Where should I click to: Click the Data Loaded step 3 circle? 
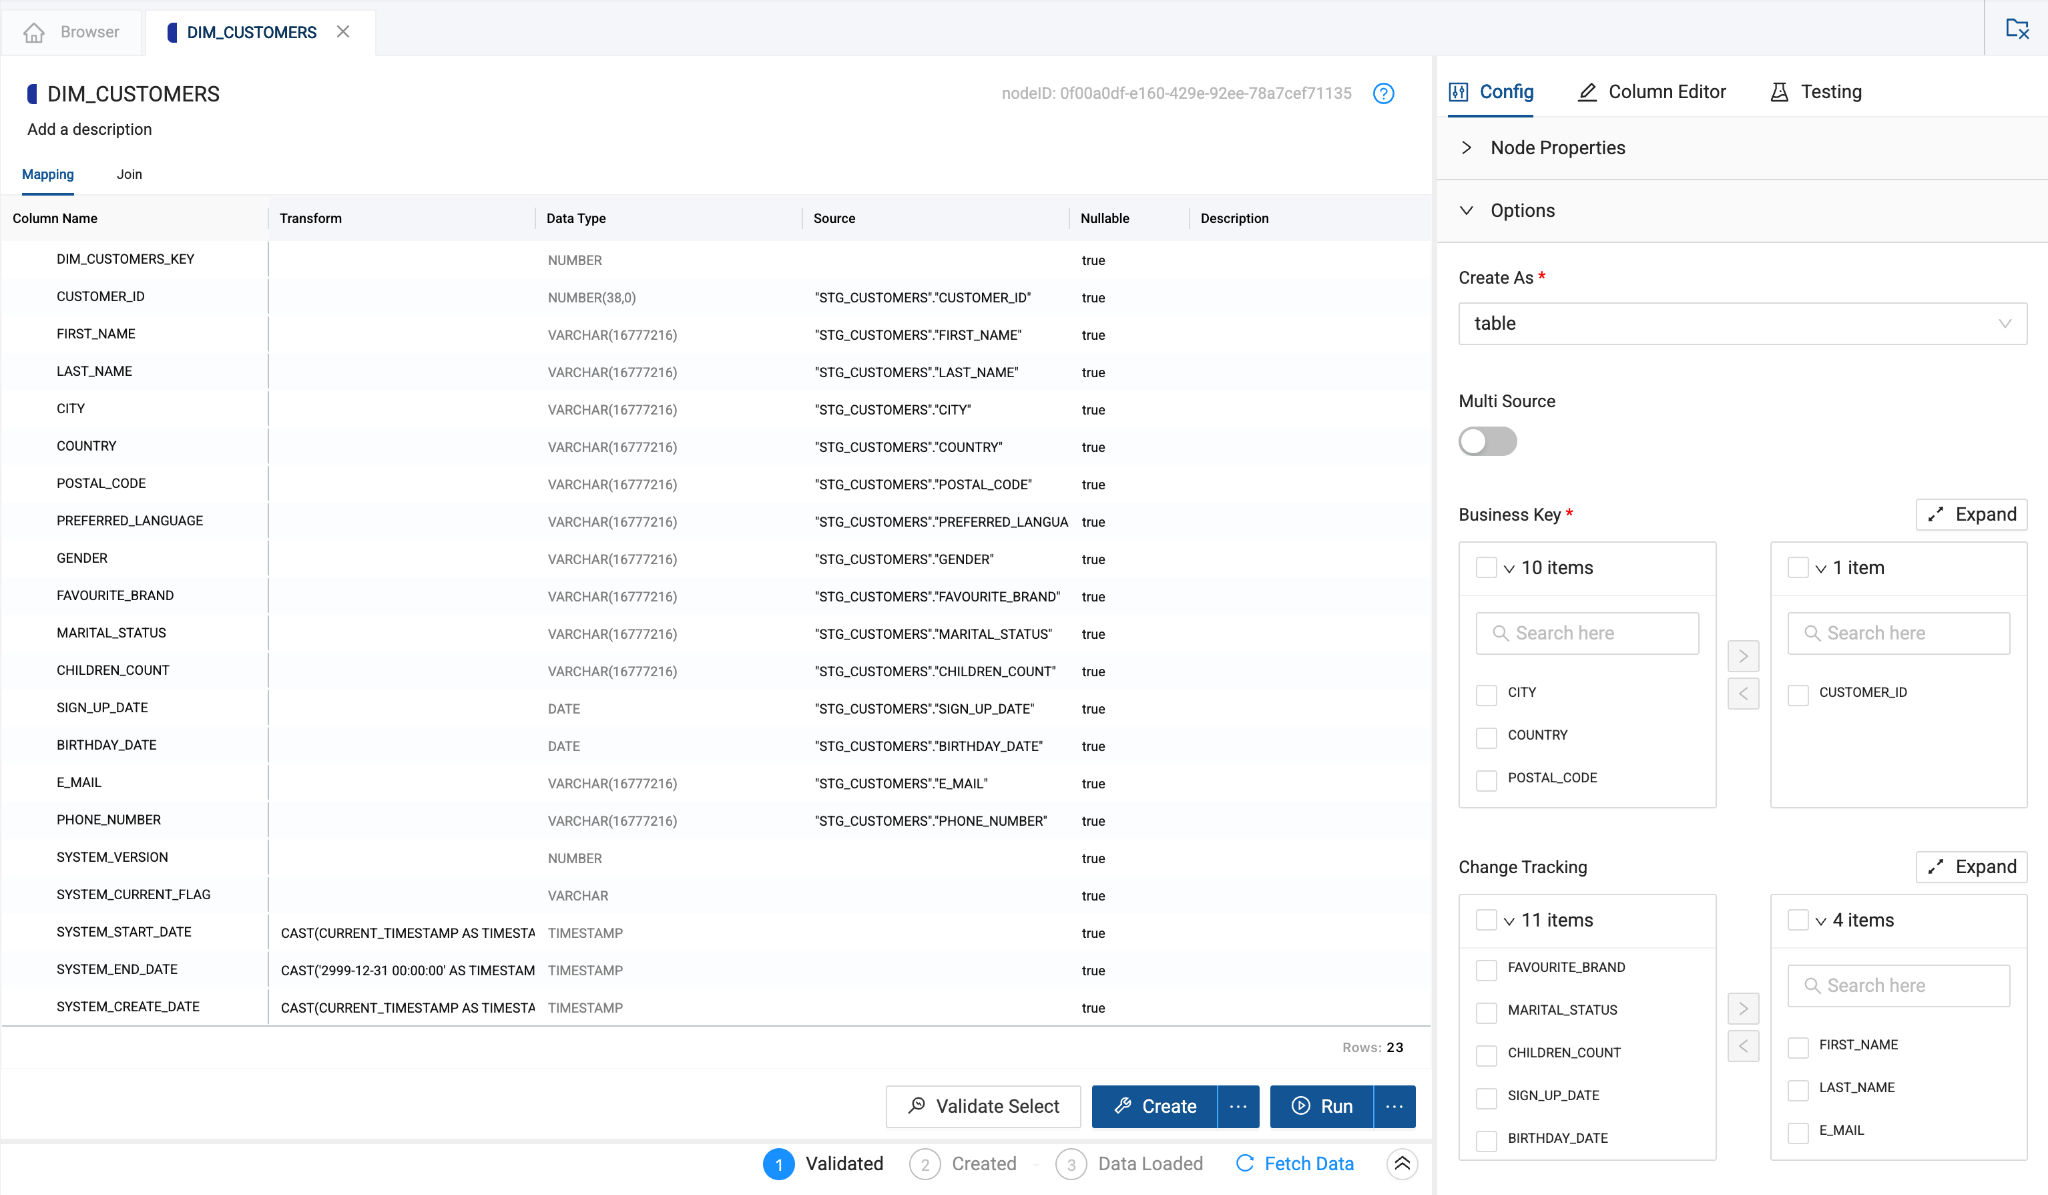pos(1071,1164)
